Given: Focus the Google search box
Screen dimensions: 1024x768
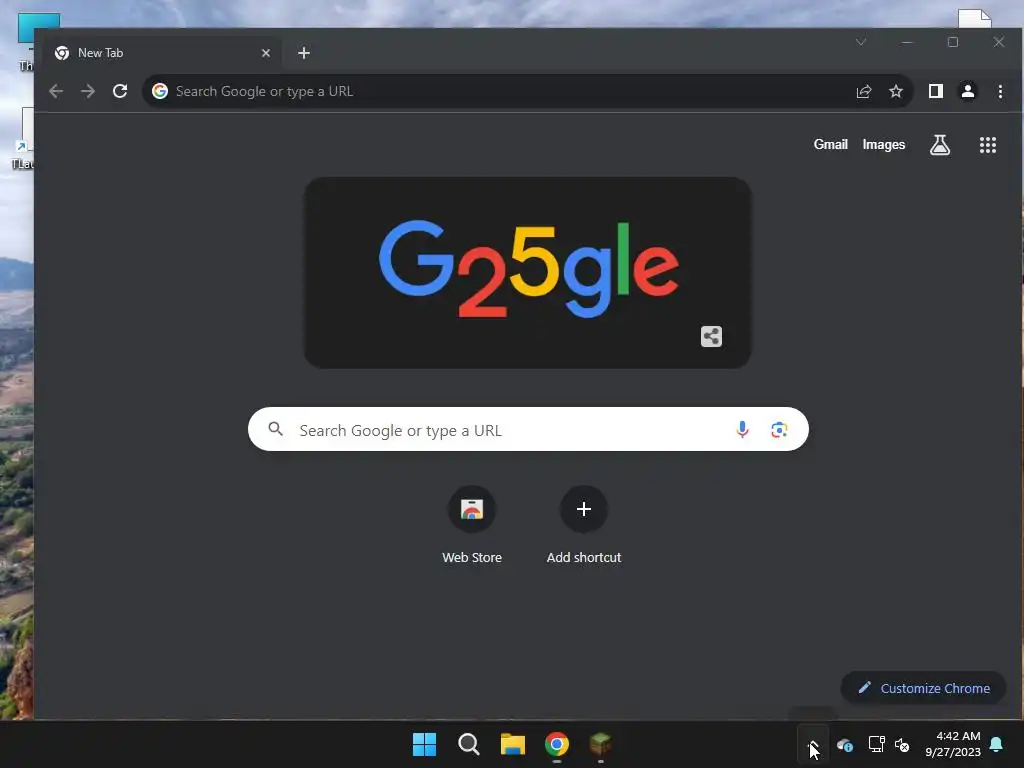Looking at the screenshot, I should click(x=528, y=429).
